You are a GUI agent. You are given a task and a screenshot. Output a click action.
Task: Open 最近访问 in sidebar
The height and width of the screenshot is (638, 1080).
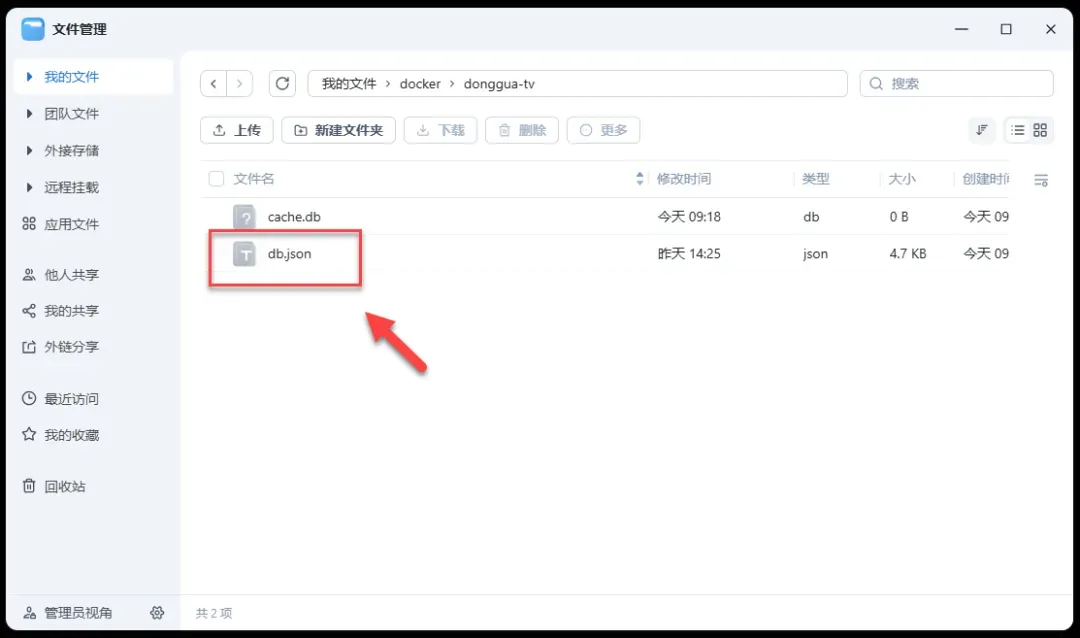click(x=70, y=399)
